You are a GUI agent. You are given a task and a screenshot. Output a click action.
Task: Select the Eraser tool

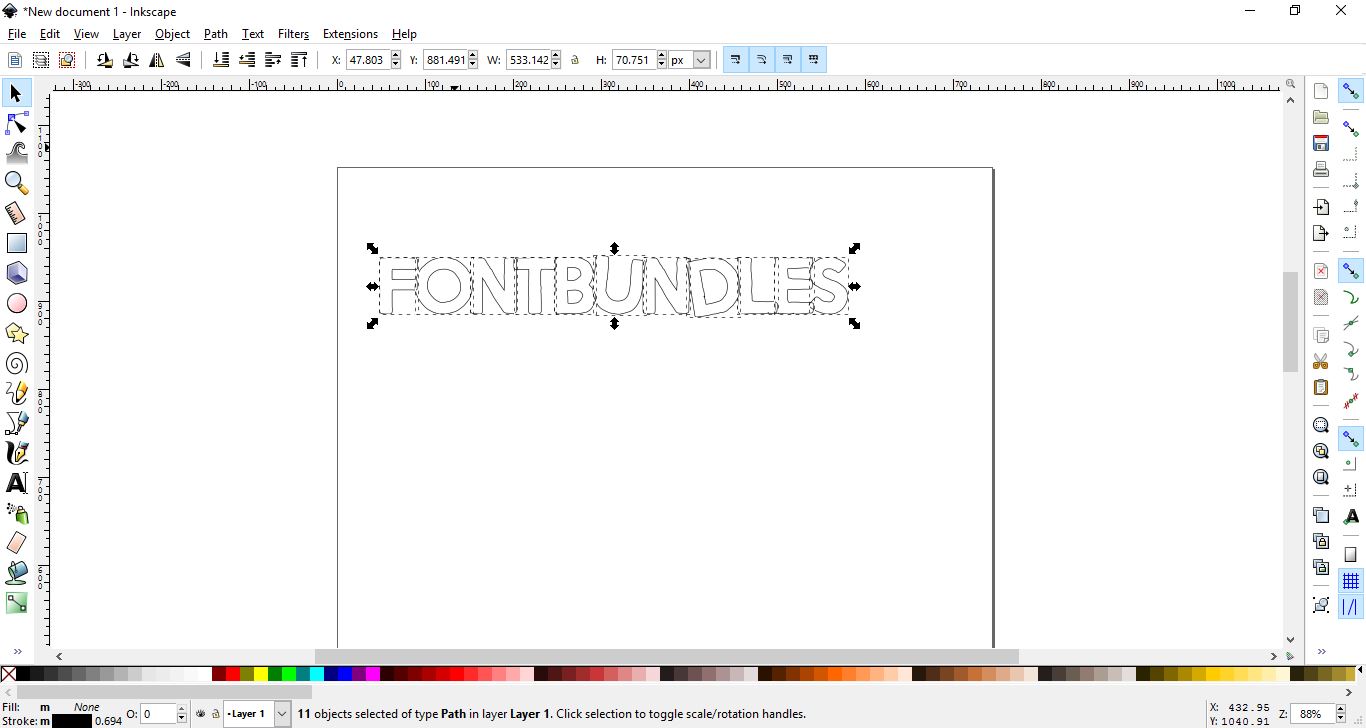(16, 543)
